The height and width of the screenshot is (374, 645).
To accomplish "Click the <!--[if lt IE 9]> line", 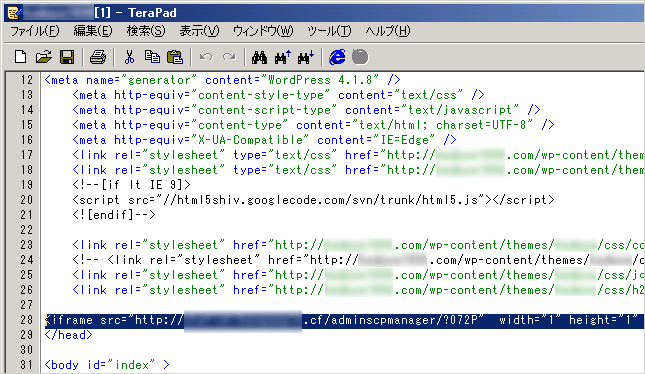I will click(131, 185).
